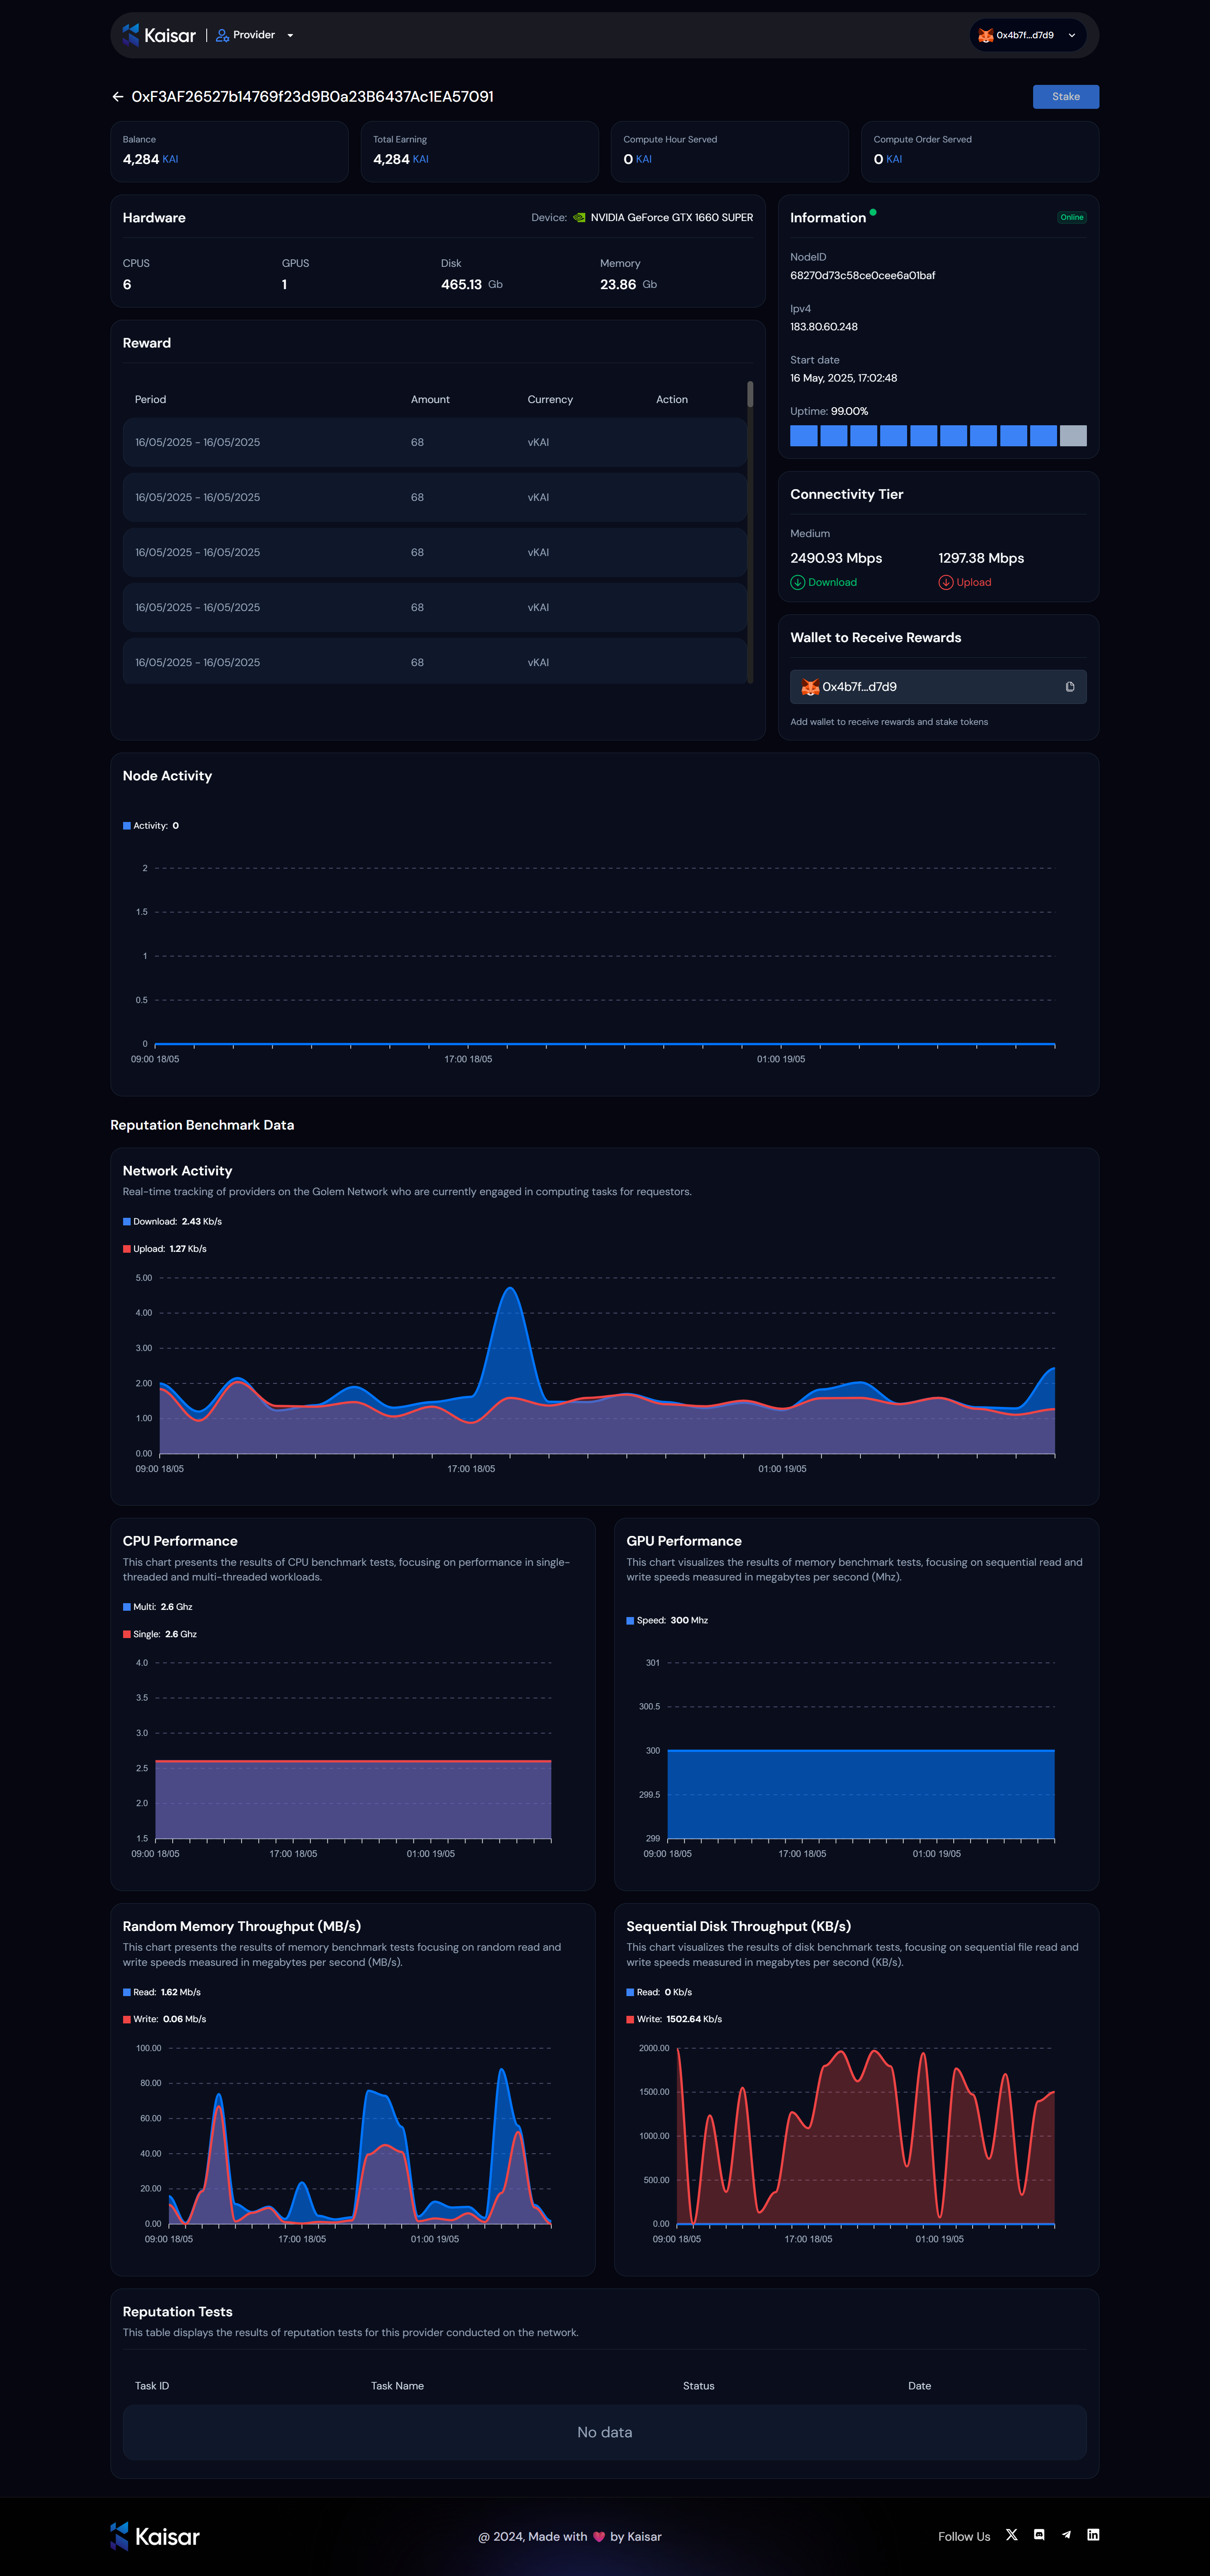Click the Status column header in Reputation Tests
1210x2576 pixels.
coord(698,2386)
